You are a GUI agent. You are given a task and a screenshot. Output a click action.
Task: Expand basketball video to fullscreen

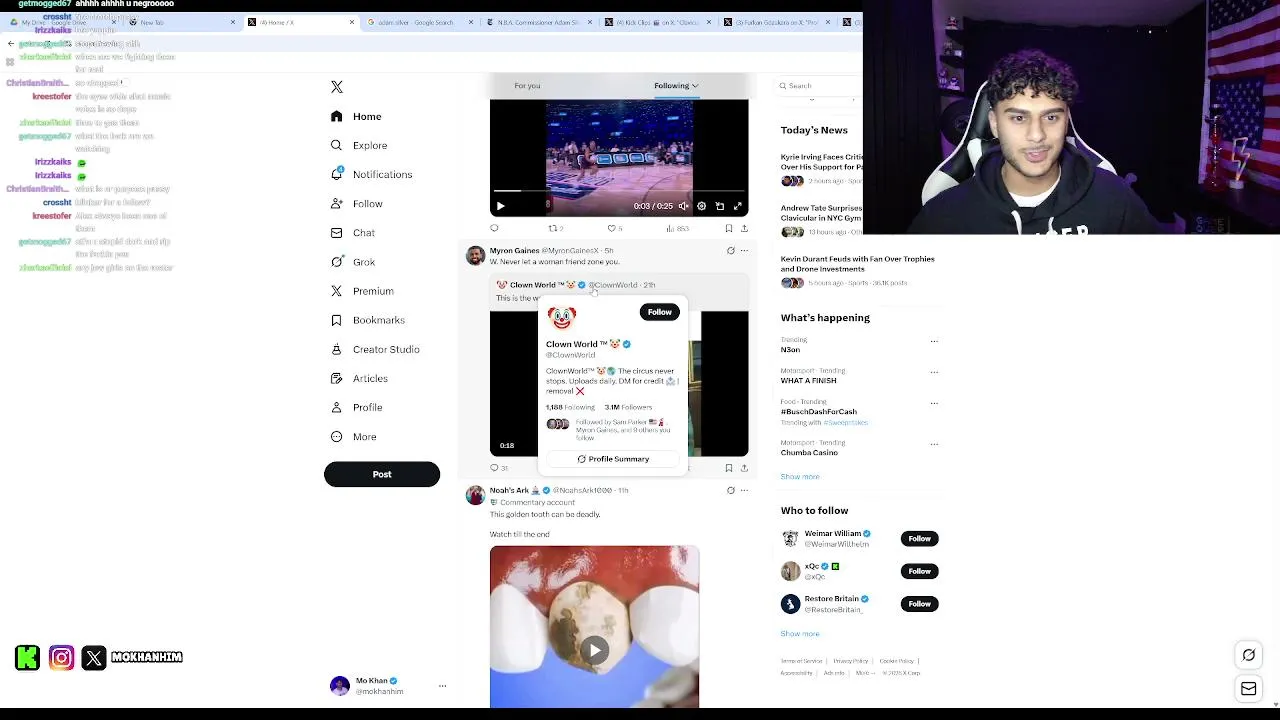point(738,206)
